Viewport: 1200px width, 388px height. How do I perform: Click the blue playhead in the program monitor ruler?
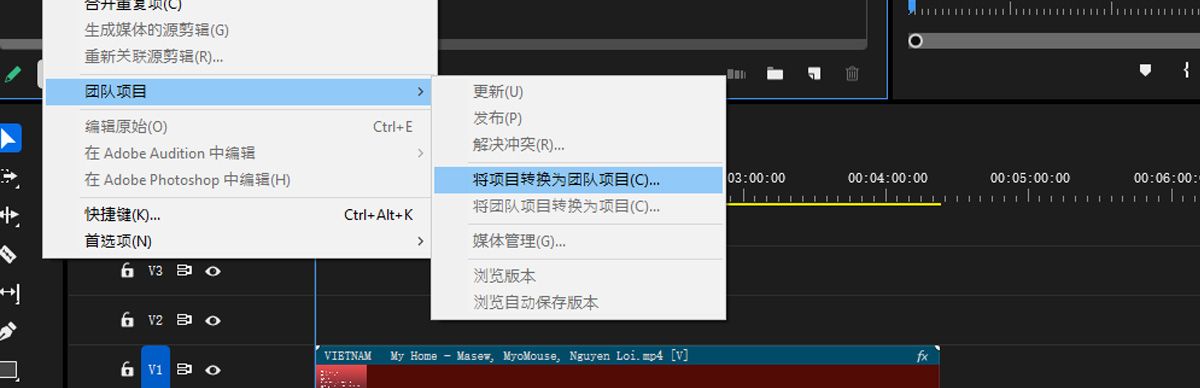pyautogui.click(x=912, y=6)
